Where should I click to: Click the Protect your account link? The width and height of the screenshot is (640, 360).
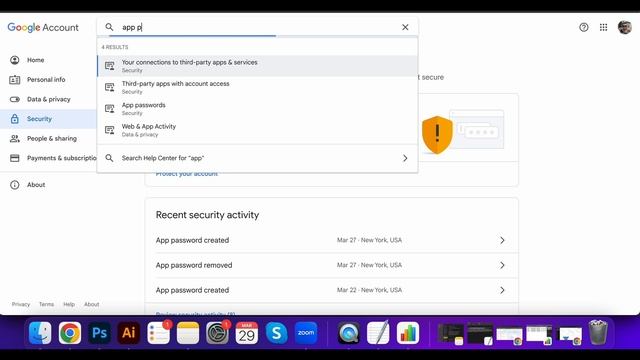point(187,174)
